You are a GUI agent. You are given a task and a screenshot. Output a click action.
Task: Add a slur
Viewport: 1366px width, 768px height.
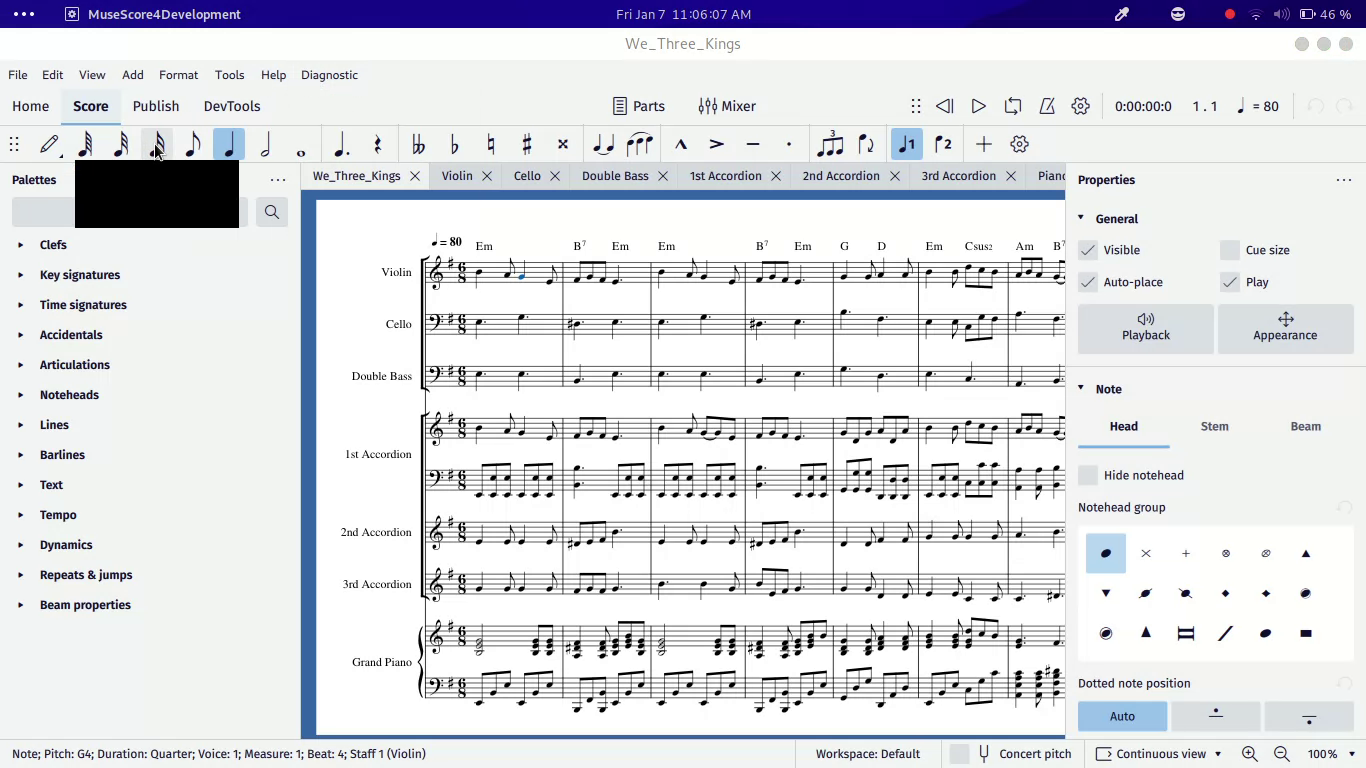[x=639, y=144]
